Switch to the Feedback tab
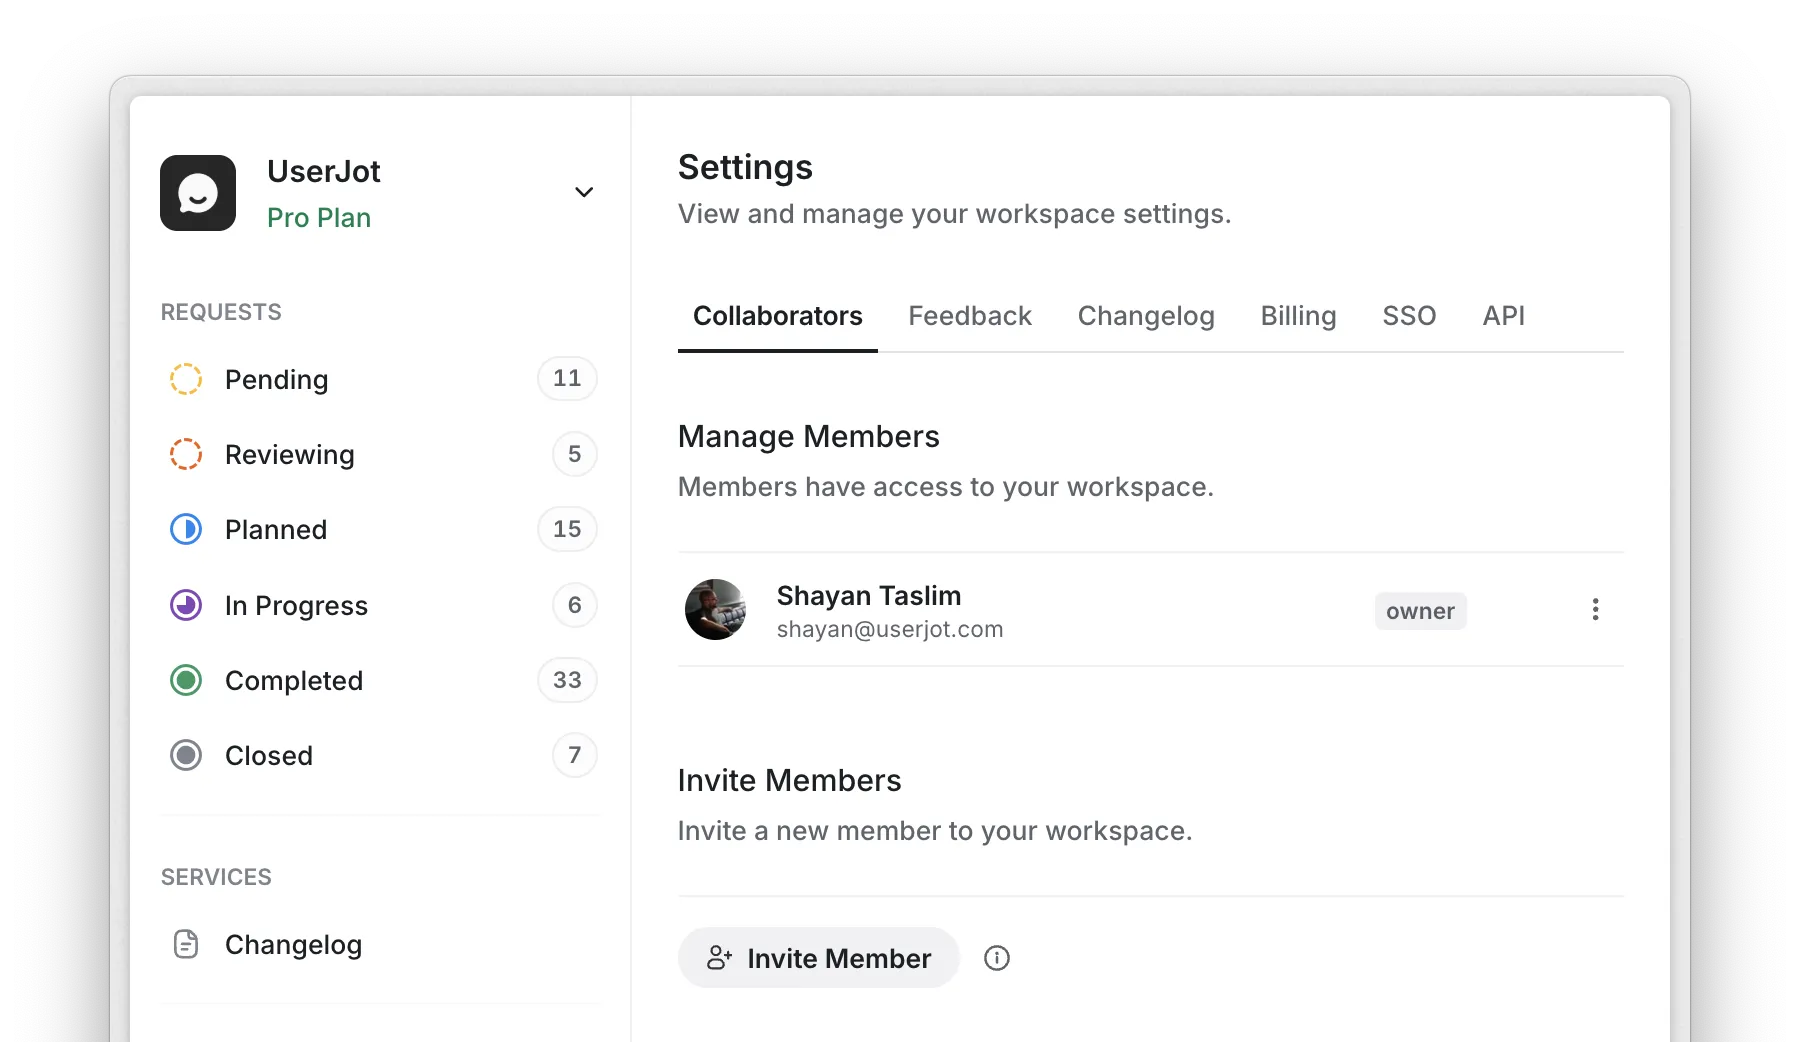 click(x=970, y=316)
